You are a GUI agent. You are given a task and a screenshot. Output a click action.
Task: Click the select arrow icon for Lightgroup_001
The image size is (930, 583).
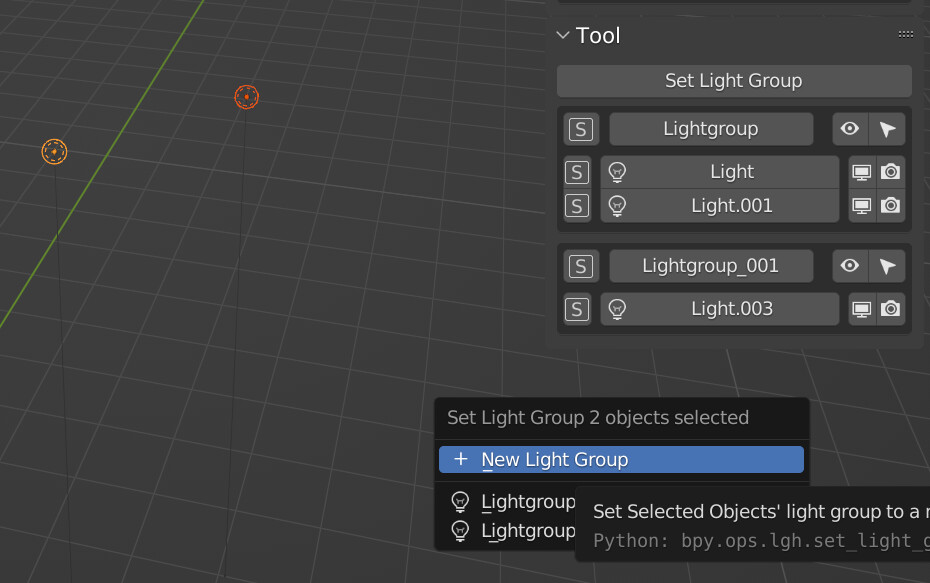coord(888,266)
